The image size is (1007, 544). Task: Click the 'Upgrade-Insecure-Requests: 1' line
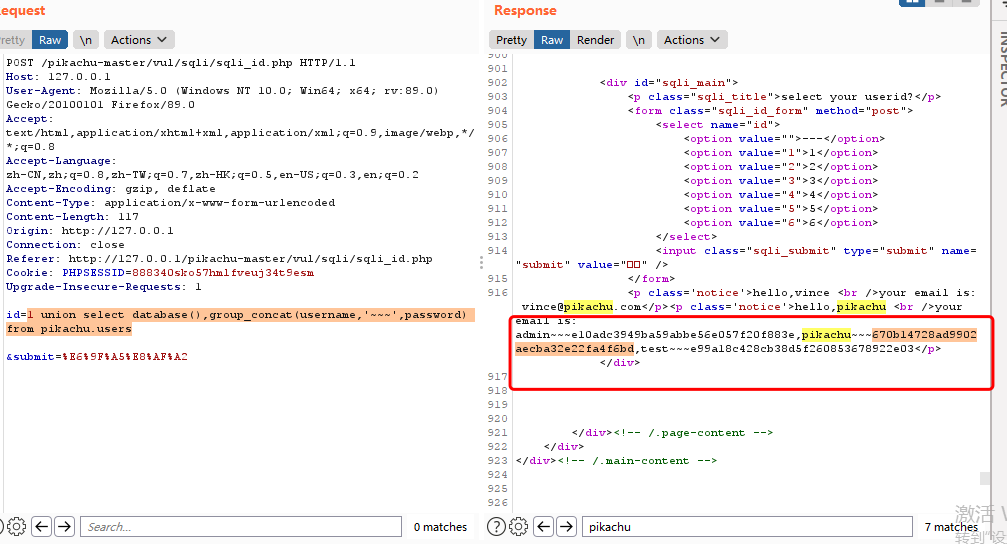[x=103, y=287]
